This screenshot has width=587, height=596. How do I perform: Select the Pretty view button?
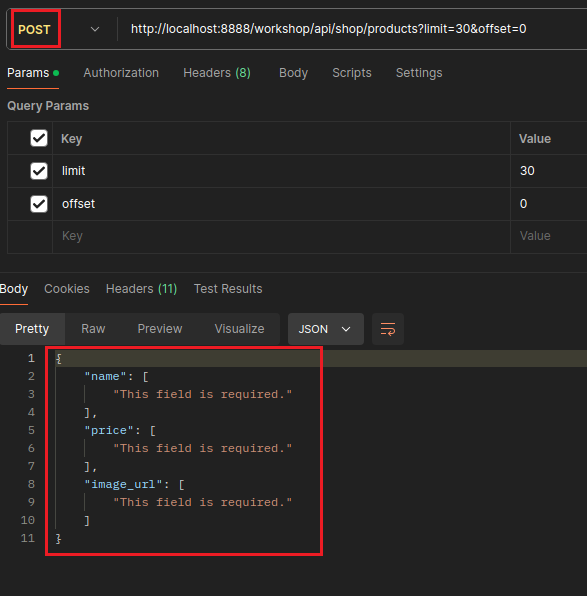point(32,329)
